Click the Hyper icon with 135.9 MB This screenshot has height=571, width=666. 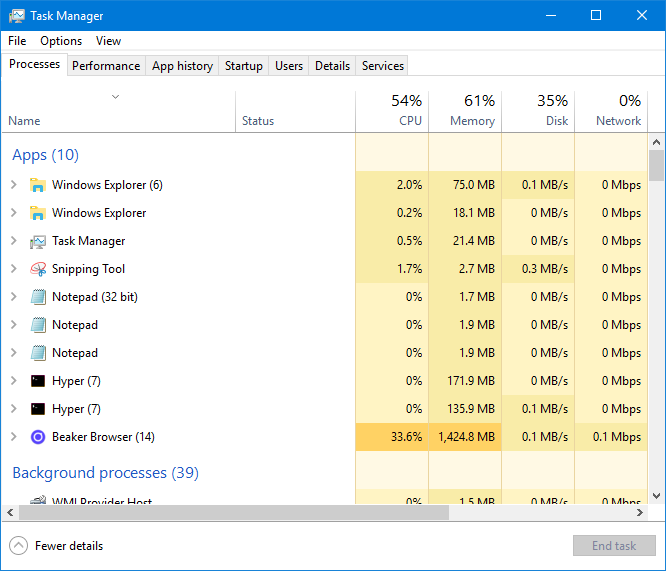point(38,409)
